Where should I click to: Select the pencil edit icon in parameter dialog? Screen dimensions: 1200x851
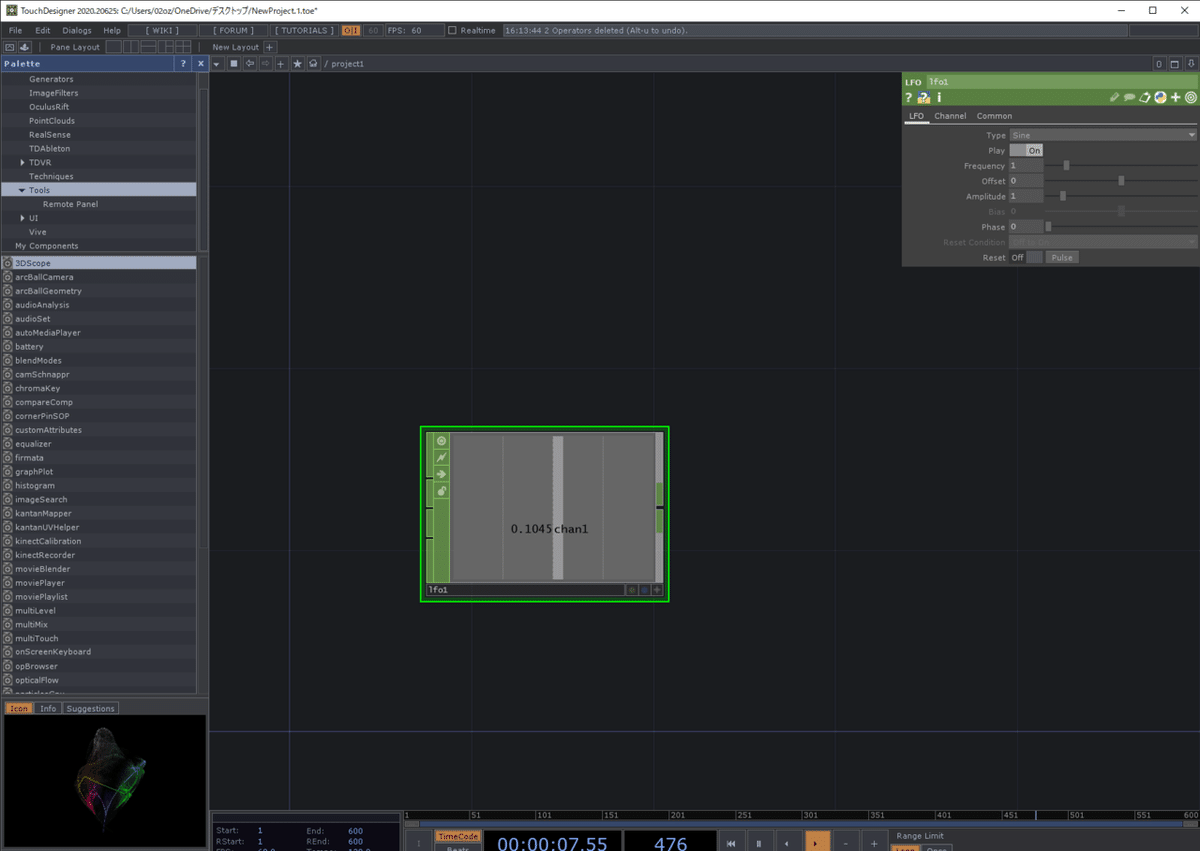click(x=1113, y=97)
